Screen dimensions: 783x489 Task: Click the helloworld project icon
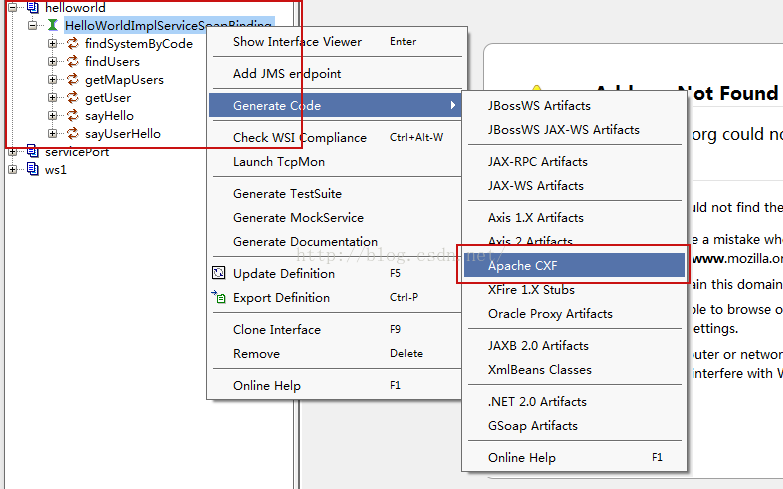click(33, 7)
